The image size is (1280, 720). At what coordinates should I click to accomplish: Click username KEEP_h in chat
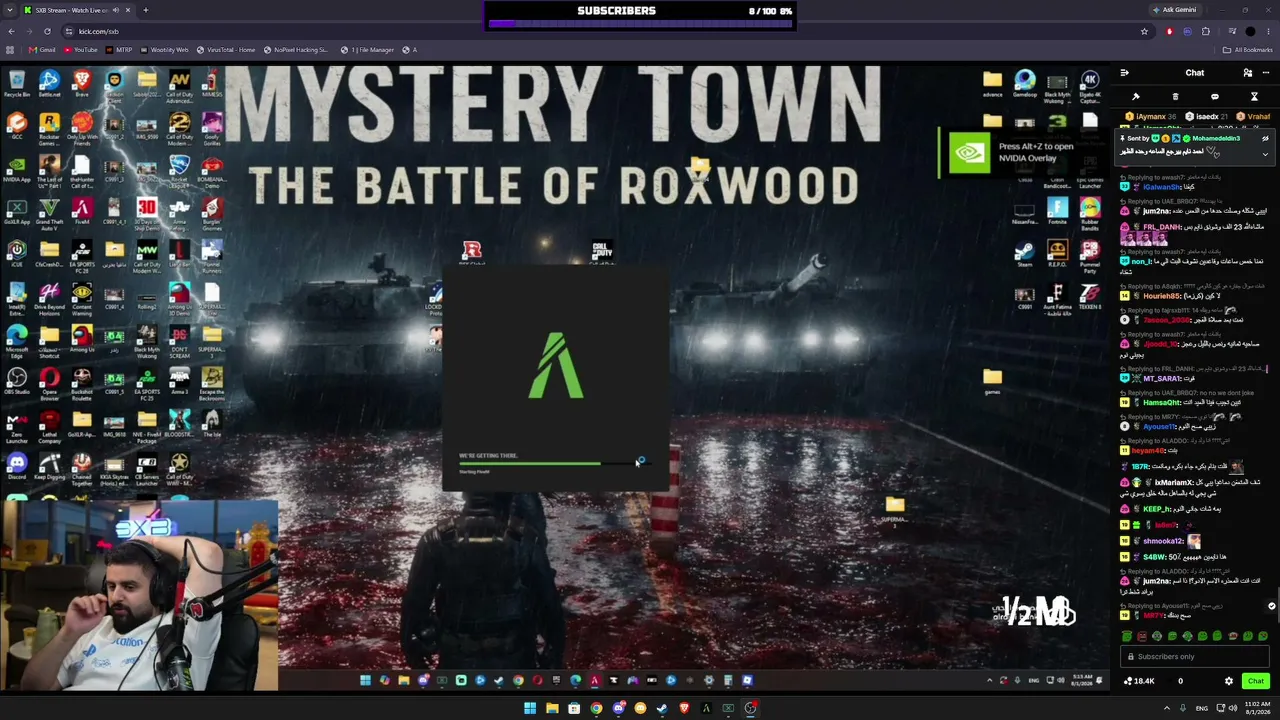pos(1157,509)
